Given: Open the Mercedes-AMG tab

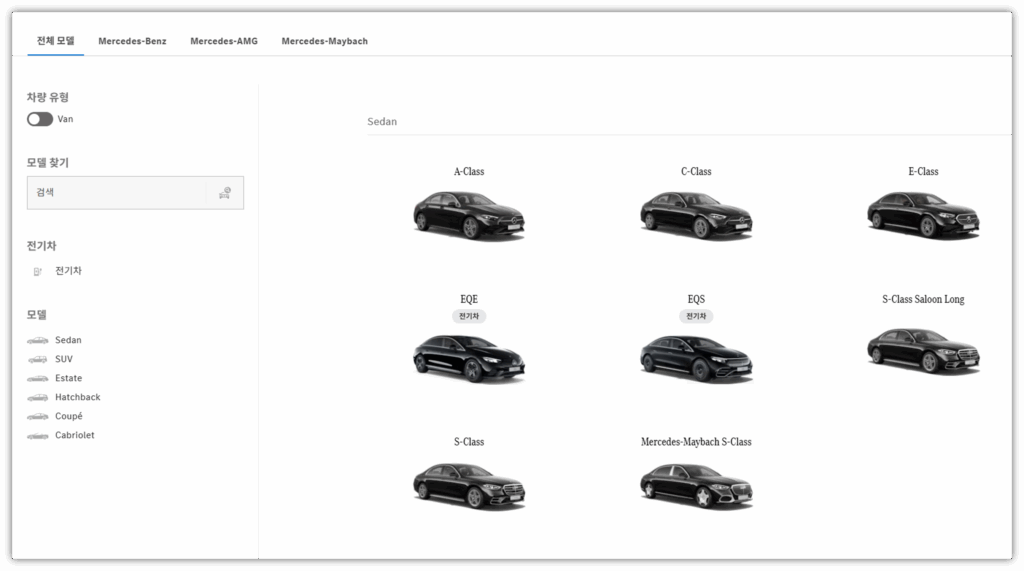Looking at the screenshot, I should (x=224, y=41).
